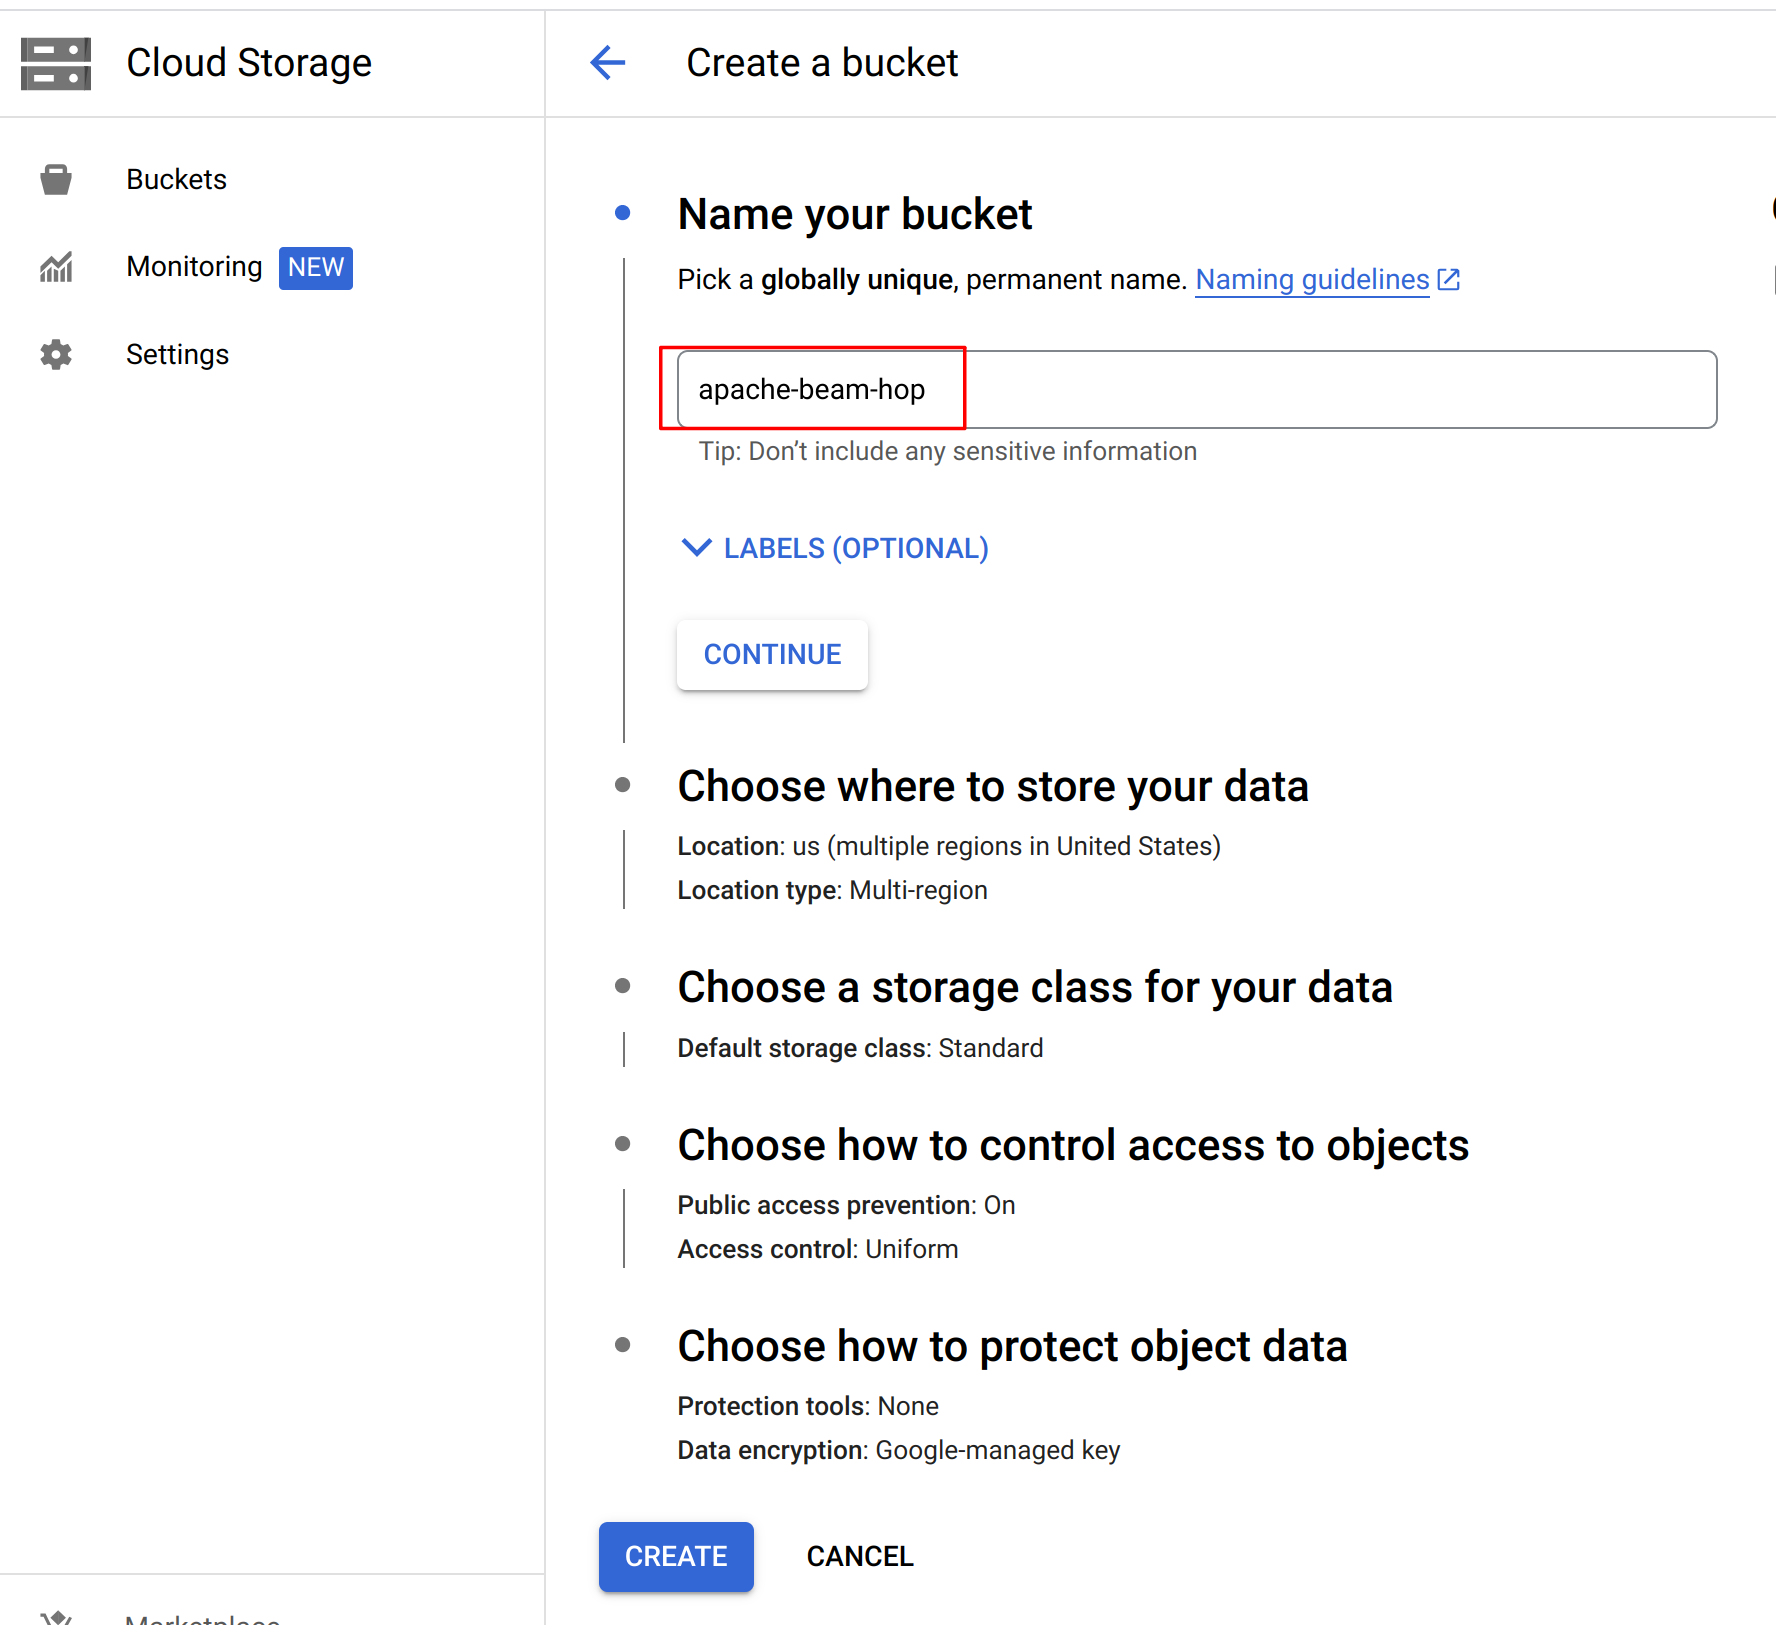Click the NEW badge next to Monitoring
The height and width of the screenshot is (1625, 1776).
[x=315, y=268]
